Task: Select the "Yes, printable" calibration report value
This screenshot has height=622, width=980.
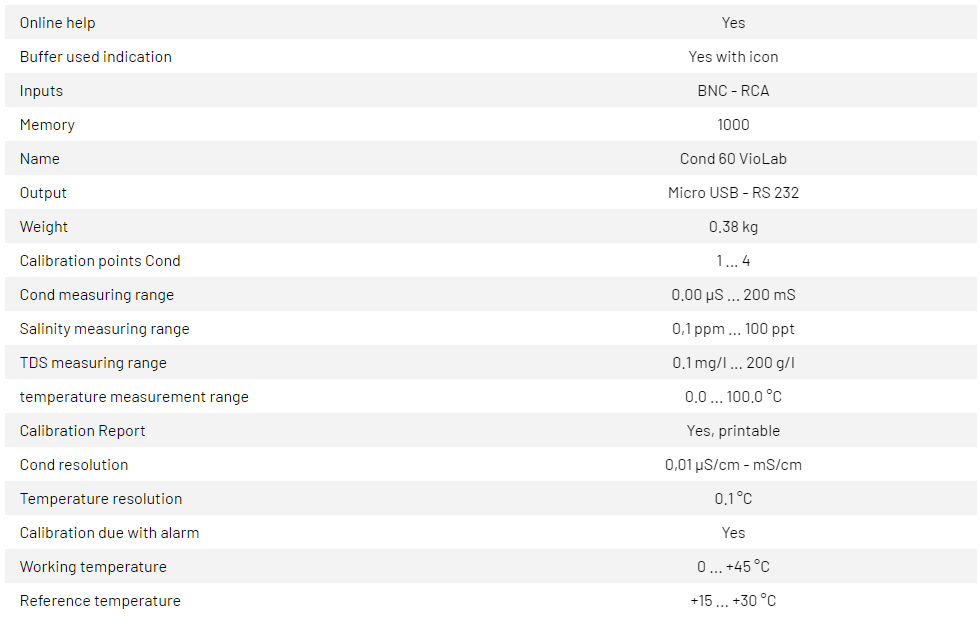Action: coord(733,431)
